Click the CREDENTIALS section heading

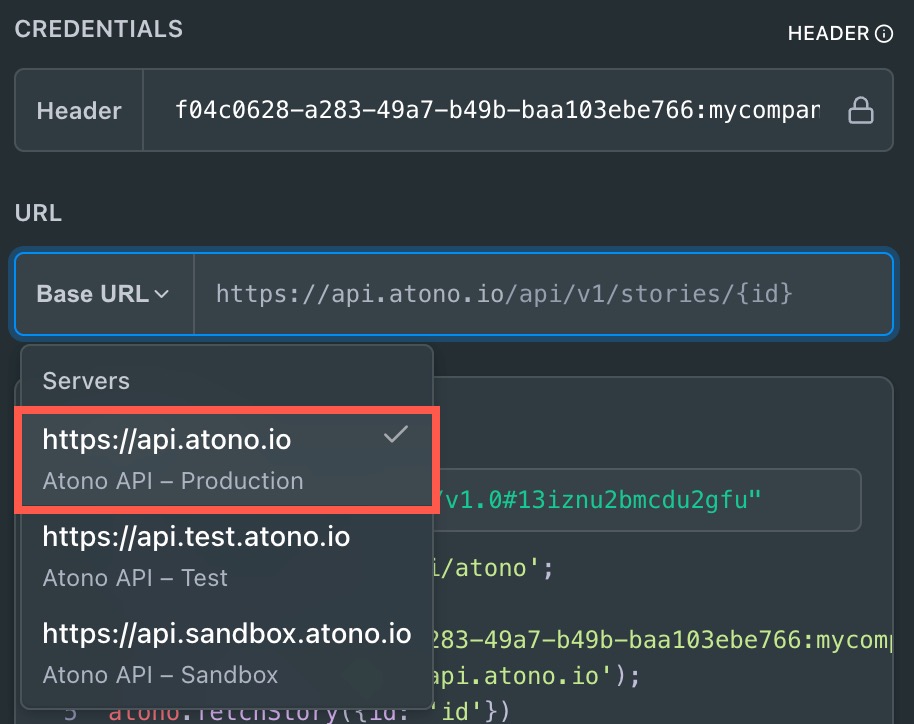(99, 29)
